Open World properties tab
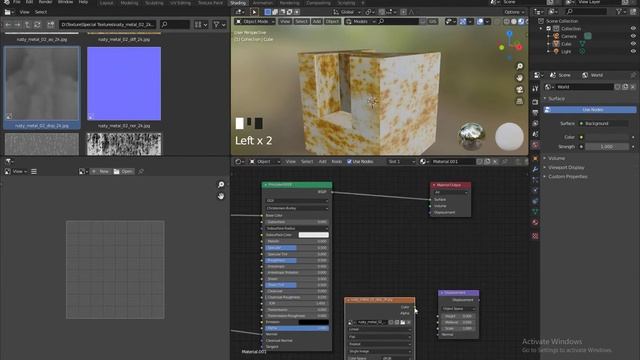This screenshot has height=360, width=640. point(535,145)
